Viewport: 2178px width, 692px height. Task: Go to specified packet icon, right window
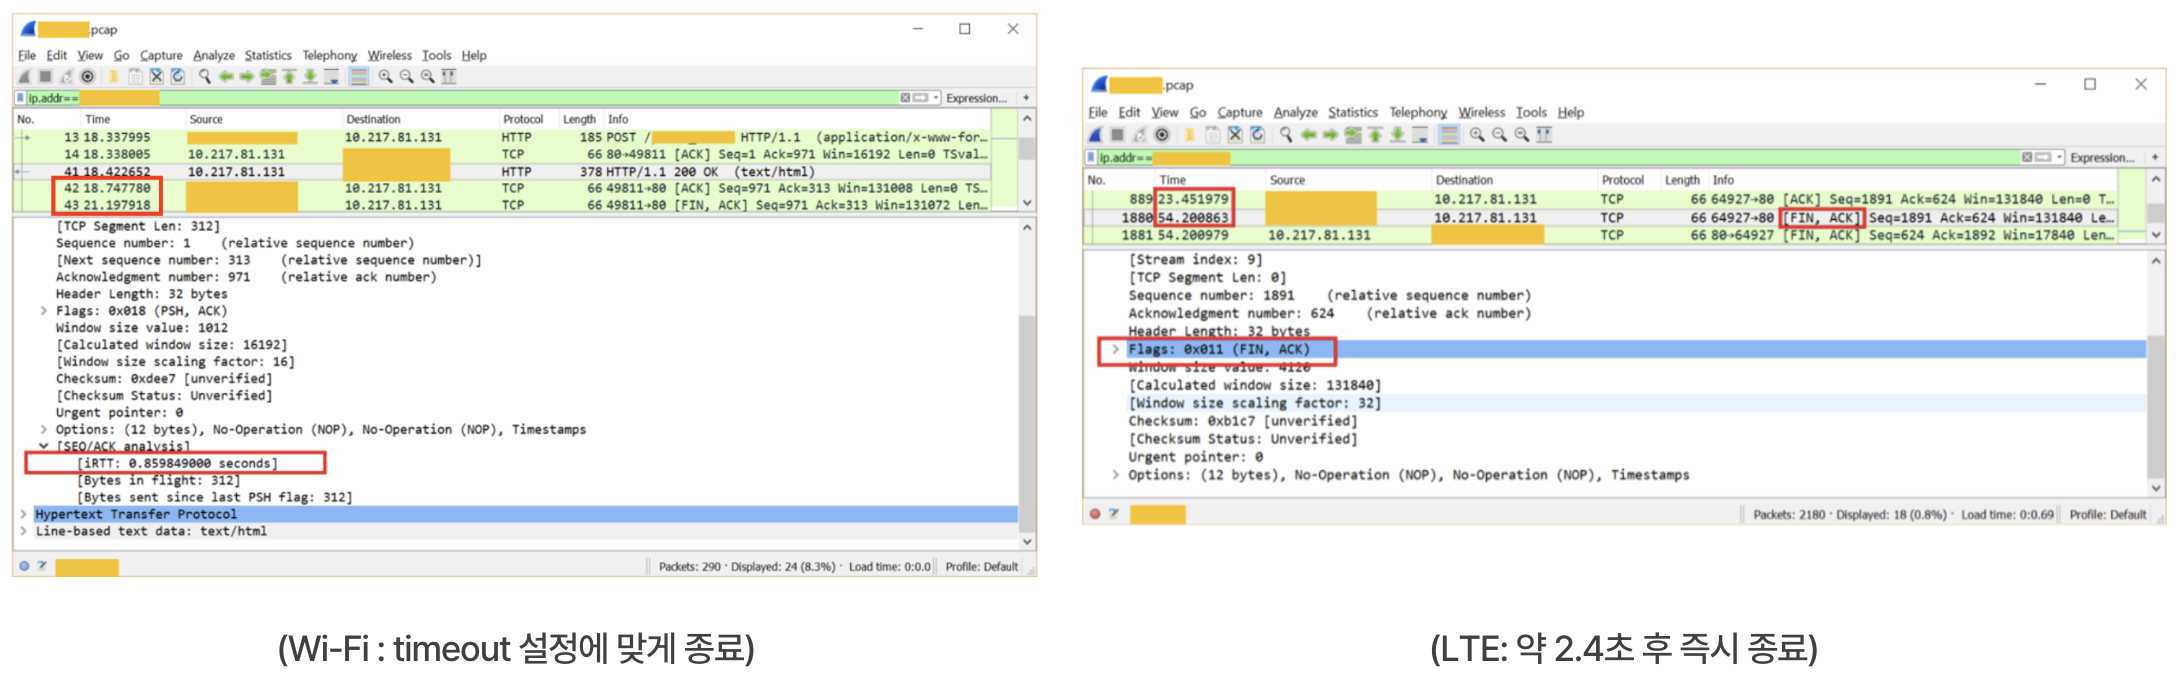point(1353,134)
